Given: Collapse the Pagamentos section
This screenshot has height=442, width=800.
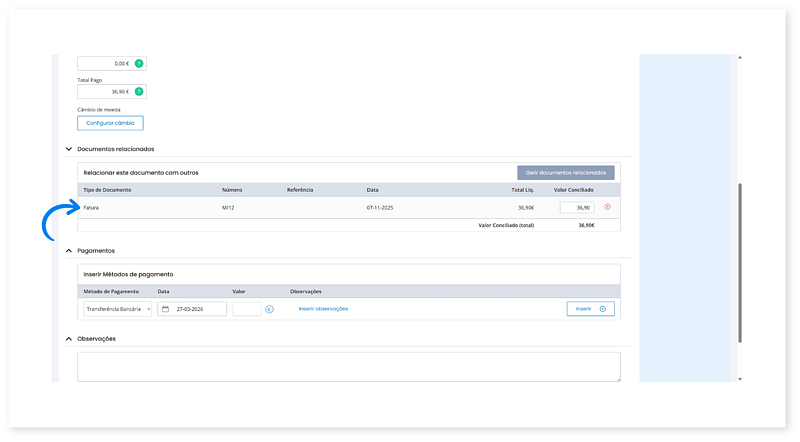Looking at the screenshot, I should click(x=69, y=251).
